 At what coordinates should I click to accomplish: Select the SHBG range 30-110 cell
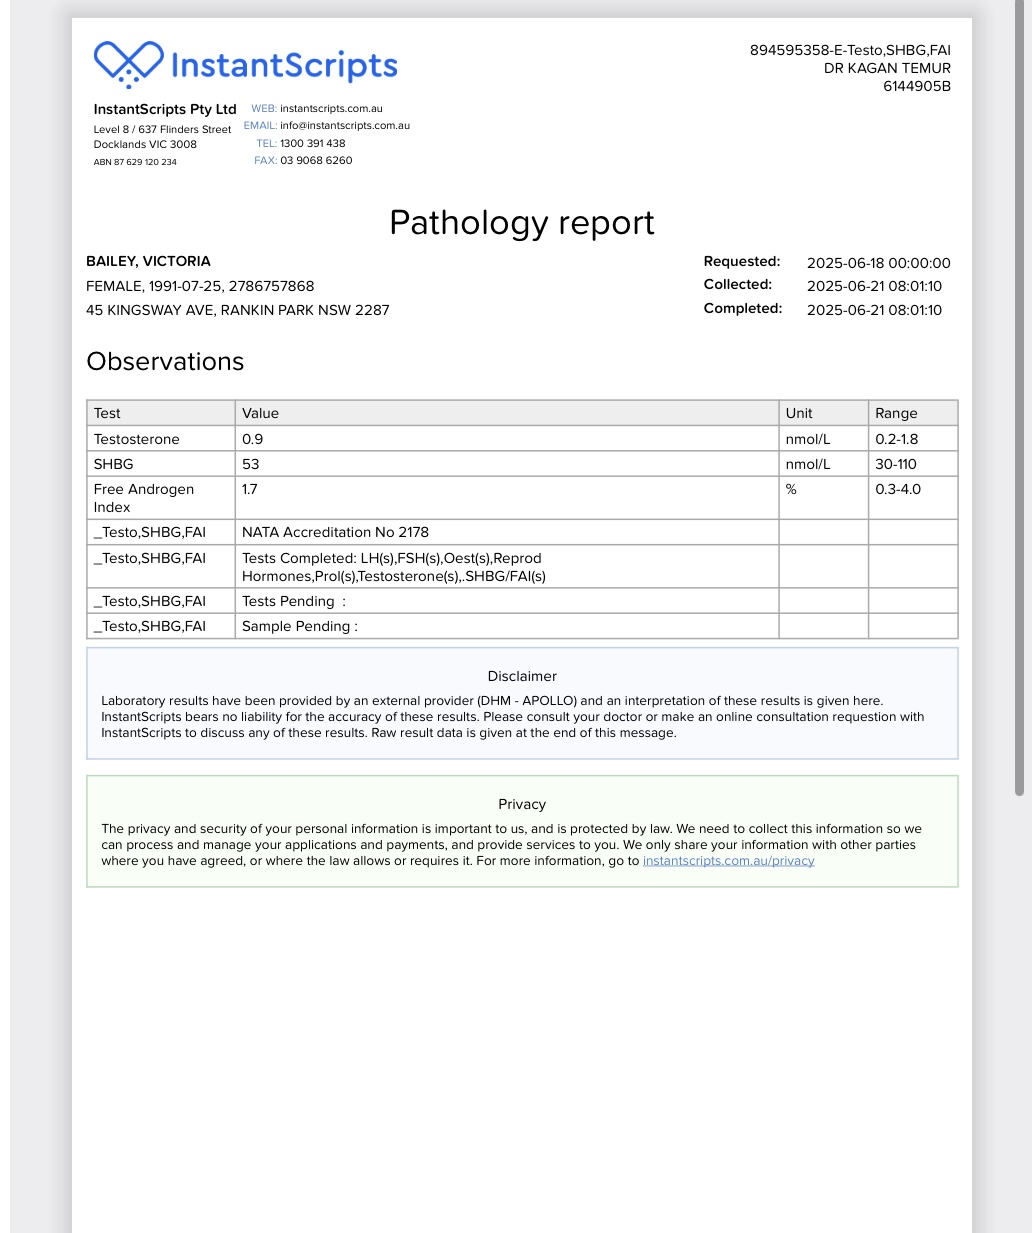tap(896, 464)
